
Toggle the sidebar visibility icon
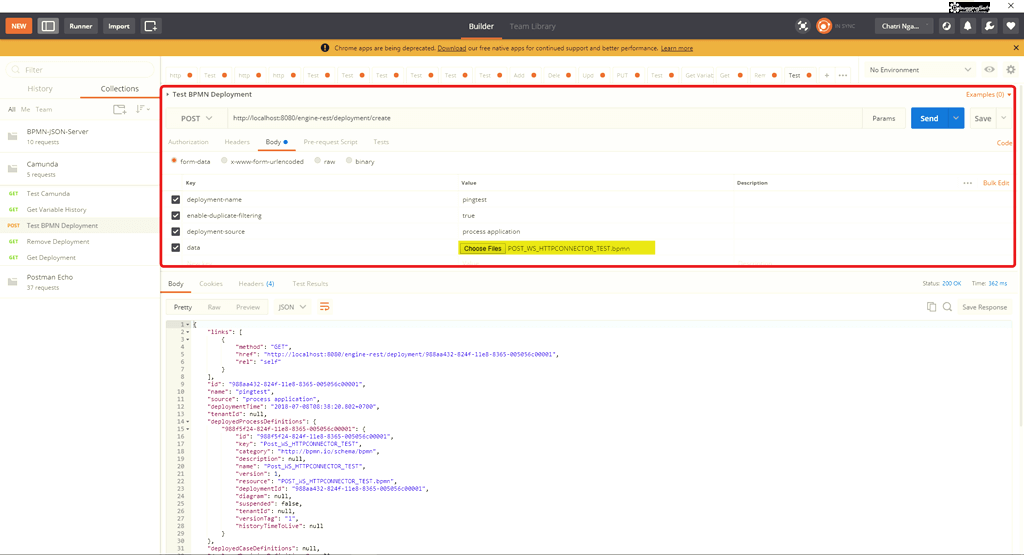pos(48,26)
